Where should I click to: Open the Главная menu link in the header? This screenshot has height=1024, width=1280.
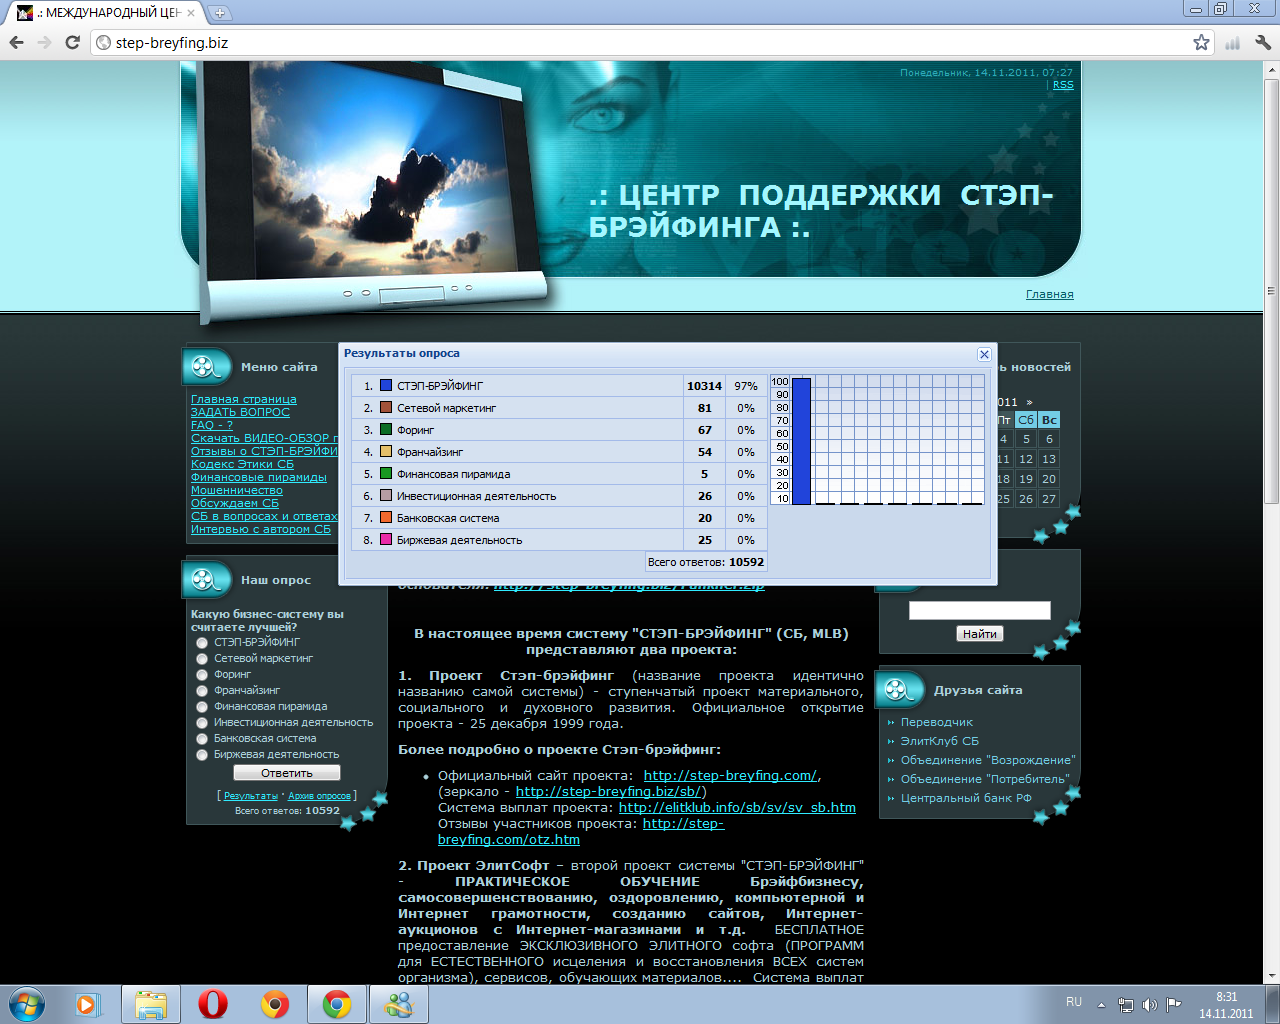click(1049, 294)
